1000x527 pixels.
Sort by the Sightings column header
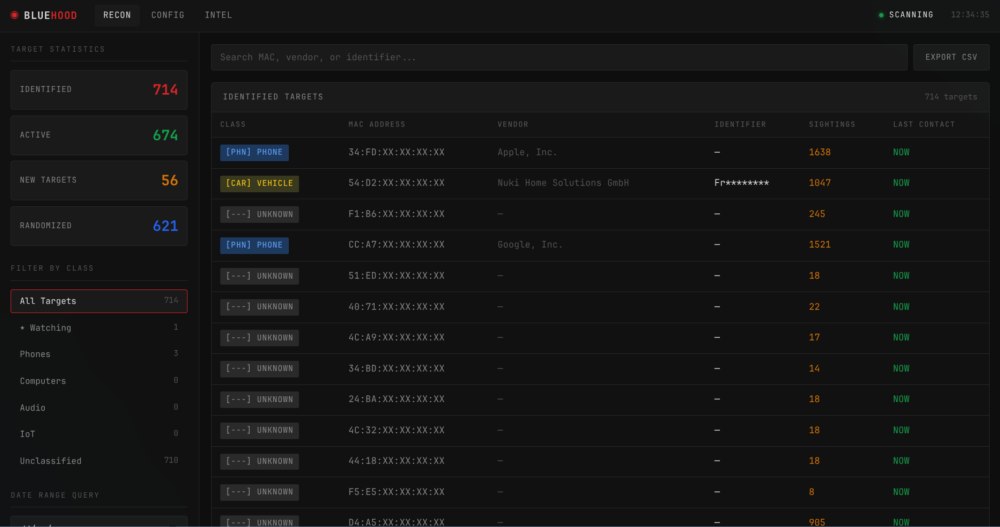[x=832, y=125]
